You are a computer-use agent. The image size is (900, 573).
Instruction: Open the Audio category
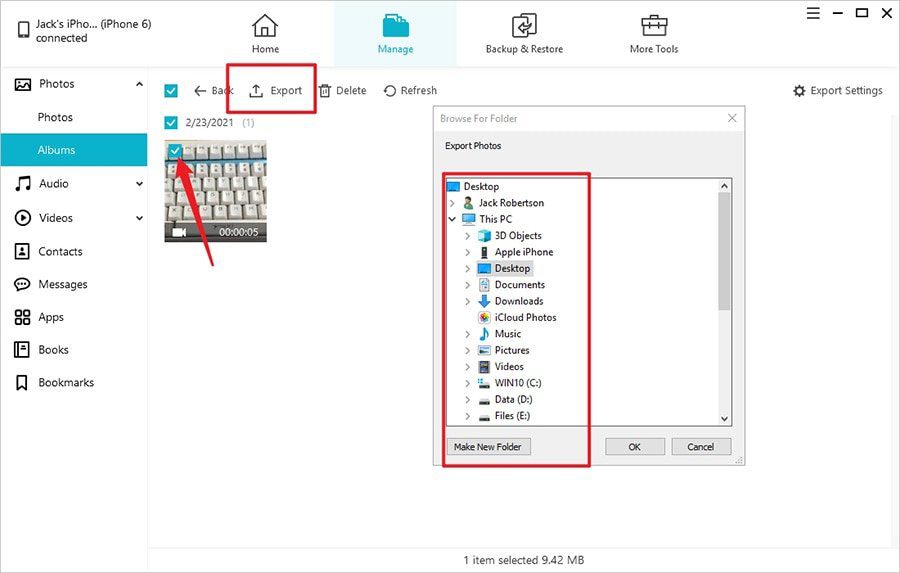point(53,184)
